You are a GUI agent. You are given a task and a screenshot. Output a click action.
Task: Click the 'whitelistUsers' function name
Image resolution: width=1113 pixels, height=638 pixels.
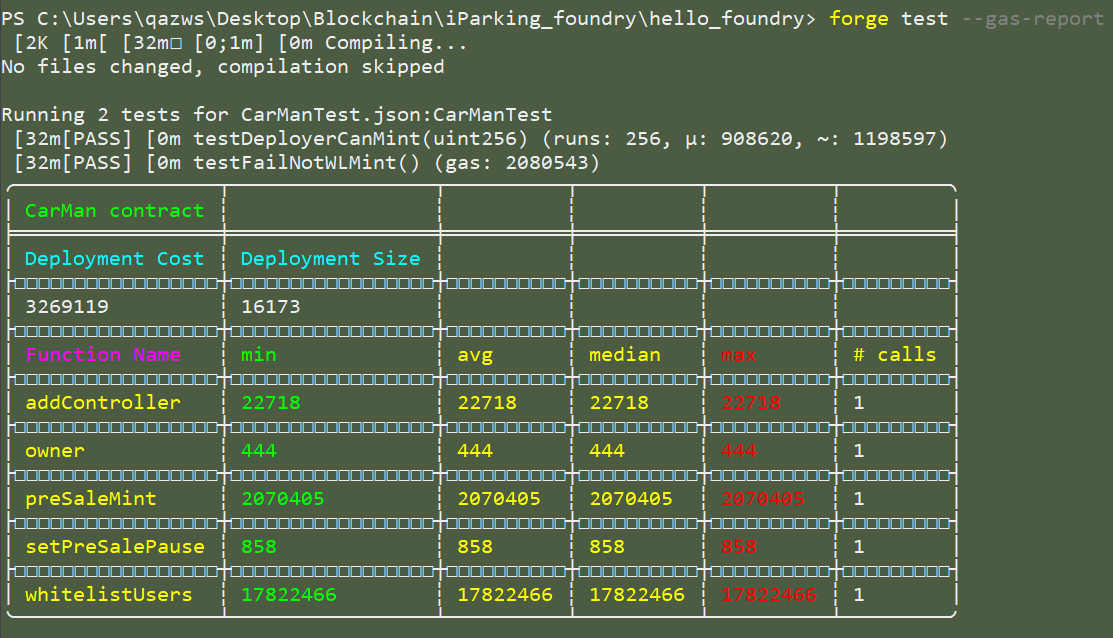109,594
